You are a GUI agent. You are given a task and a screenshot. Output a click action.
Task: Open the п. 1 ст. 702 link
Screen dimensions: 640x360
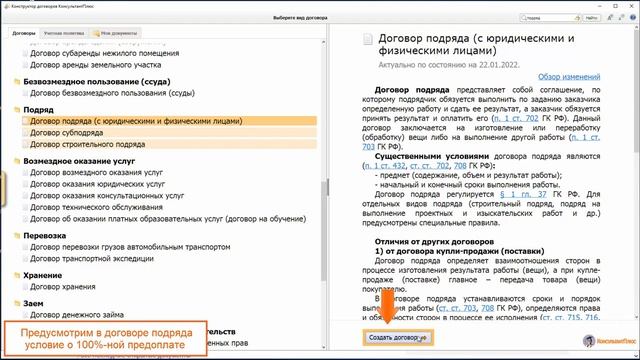coord(516,118)
